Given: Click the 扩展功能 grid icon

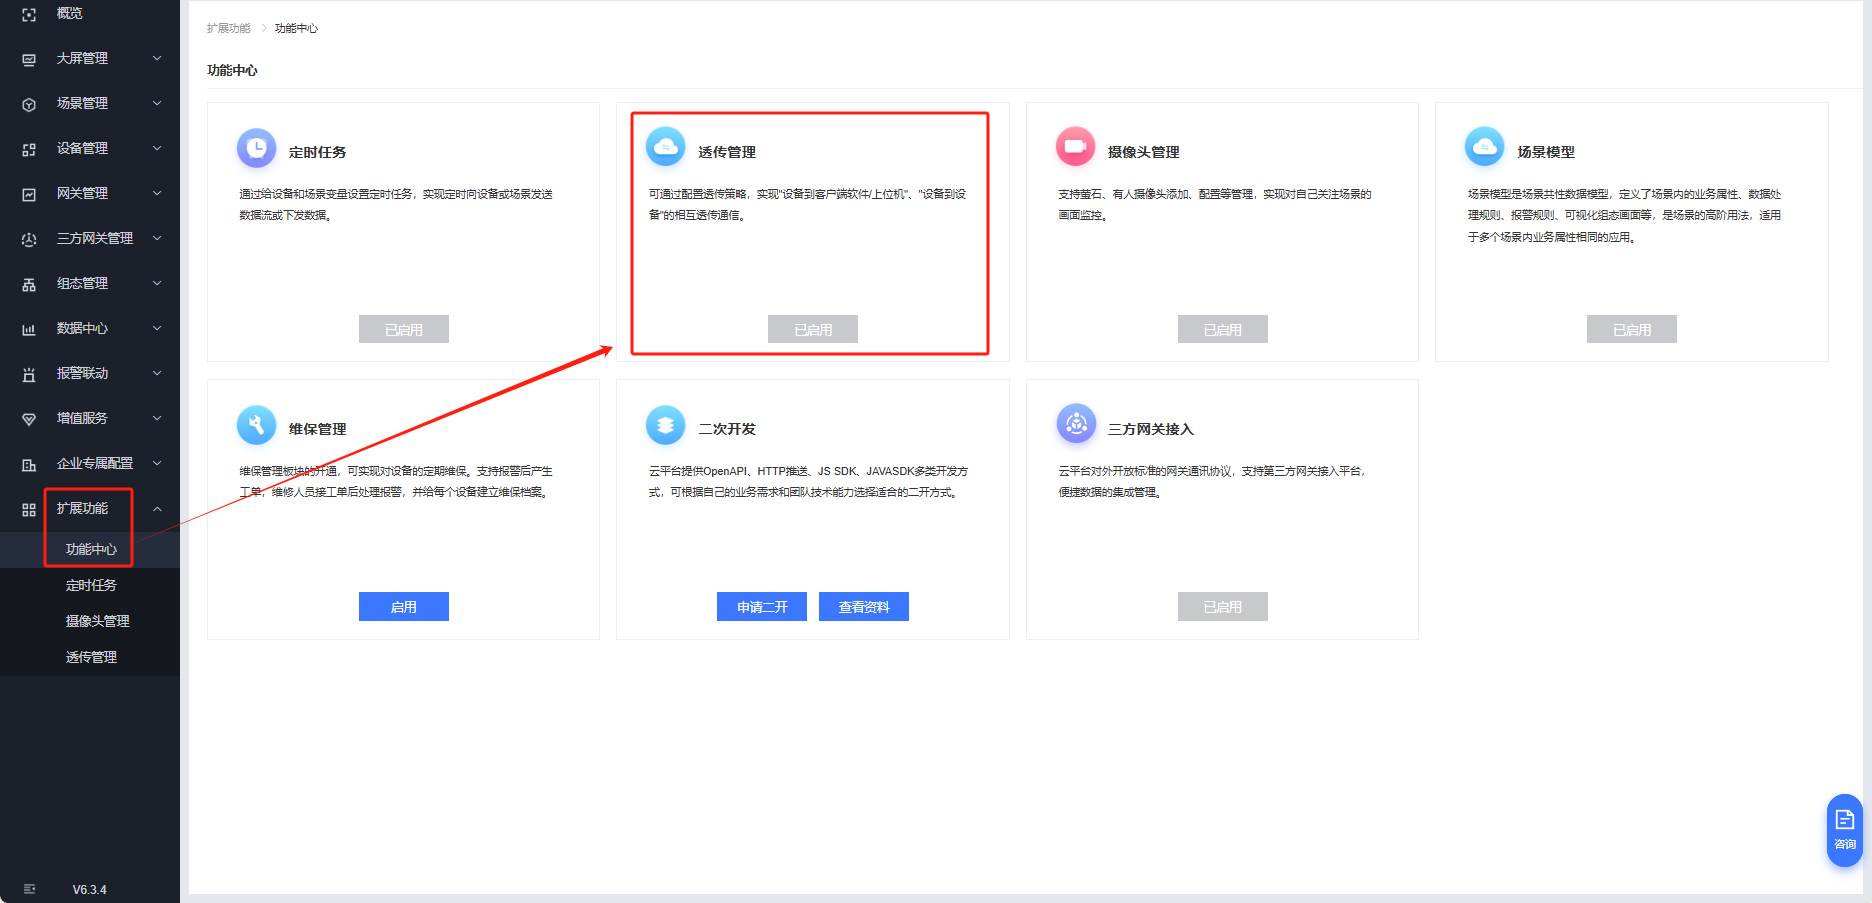Looking at the screenshot, I should (x=29, y=510).
